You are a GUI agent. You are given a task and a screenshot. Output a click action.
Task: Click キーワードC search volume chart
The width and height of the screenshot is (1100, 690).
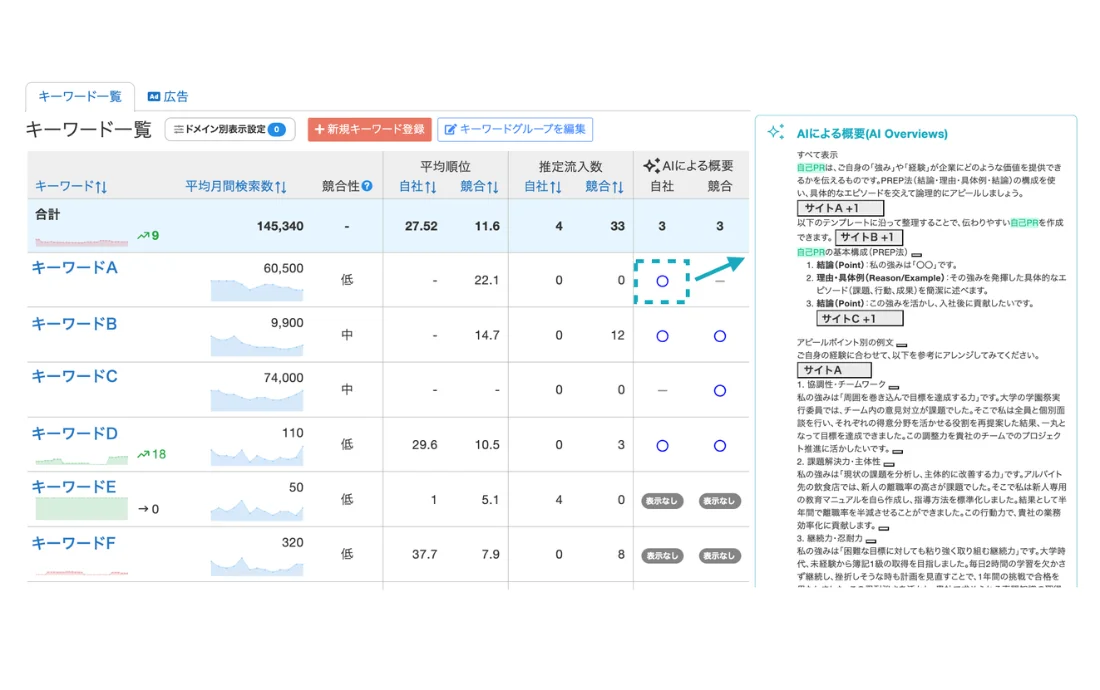tap(257, 400)
